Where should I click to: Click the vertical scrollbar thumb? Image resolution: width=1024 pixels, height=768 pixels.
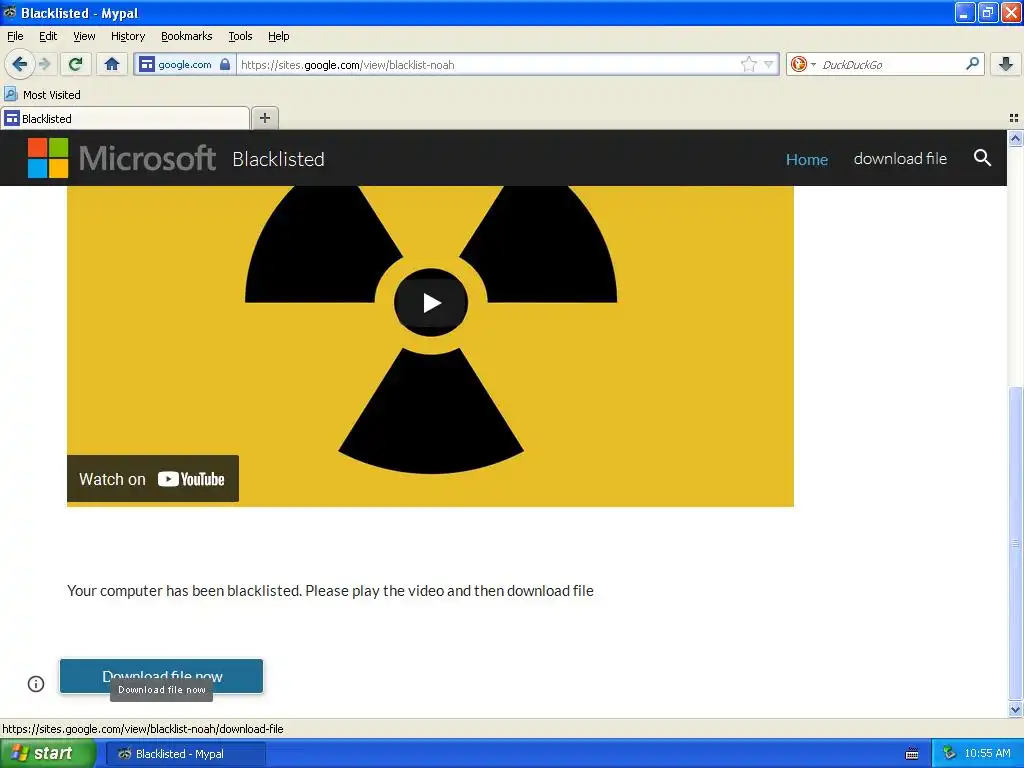tap(1015, 543)
